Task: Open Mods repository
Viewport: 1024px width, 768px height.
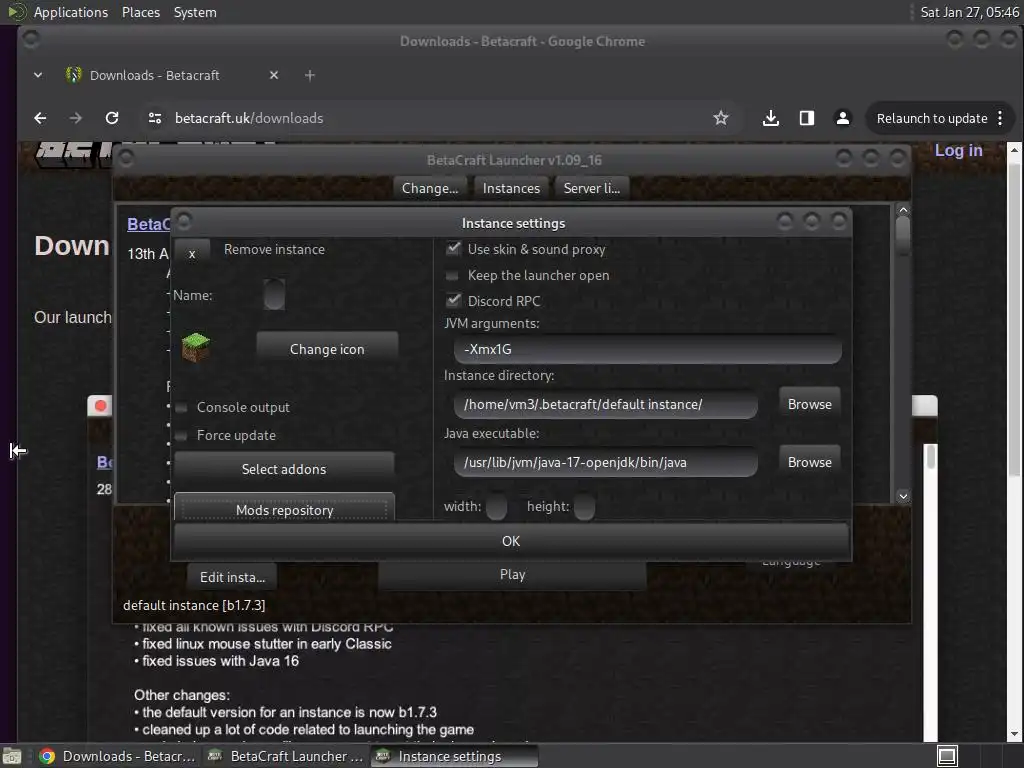Action: [284, 509]
